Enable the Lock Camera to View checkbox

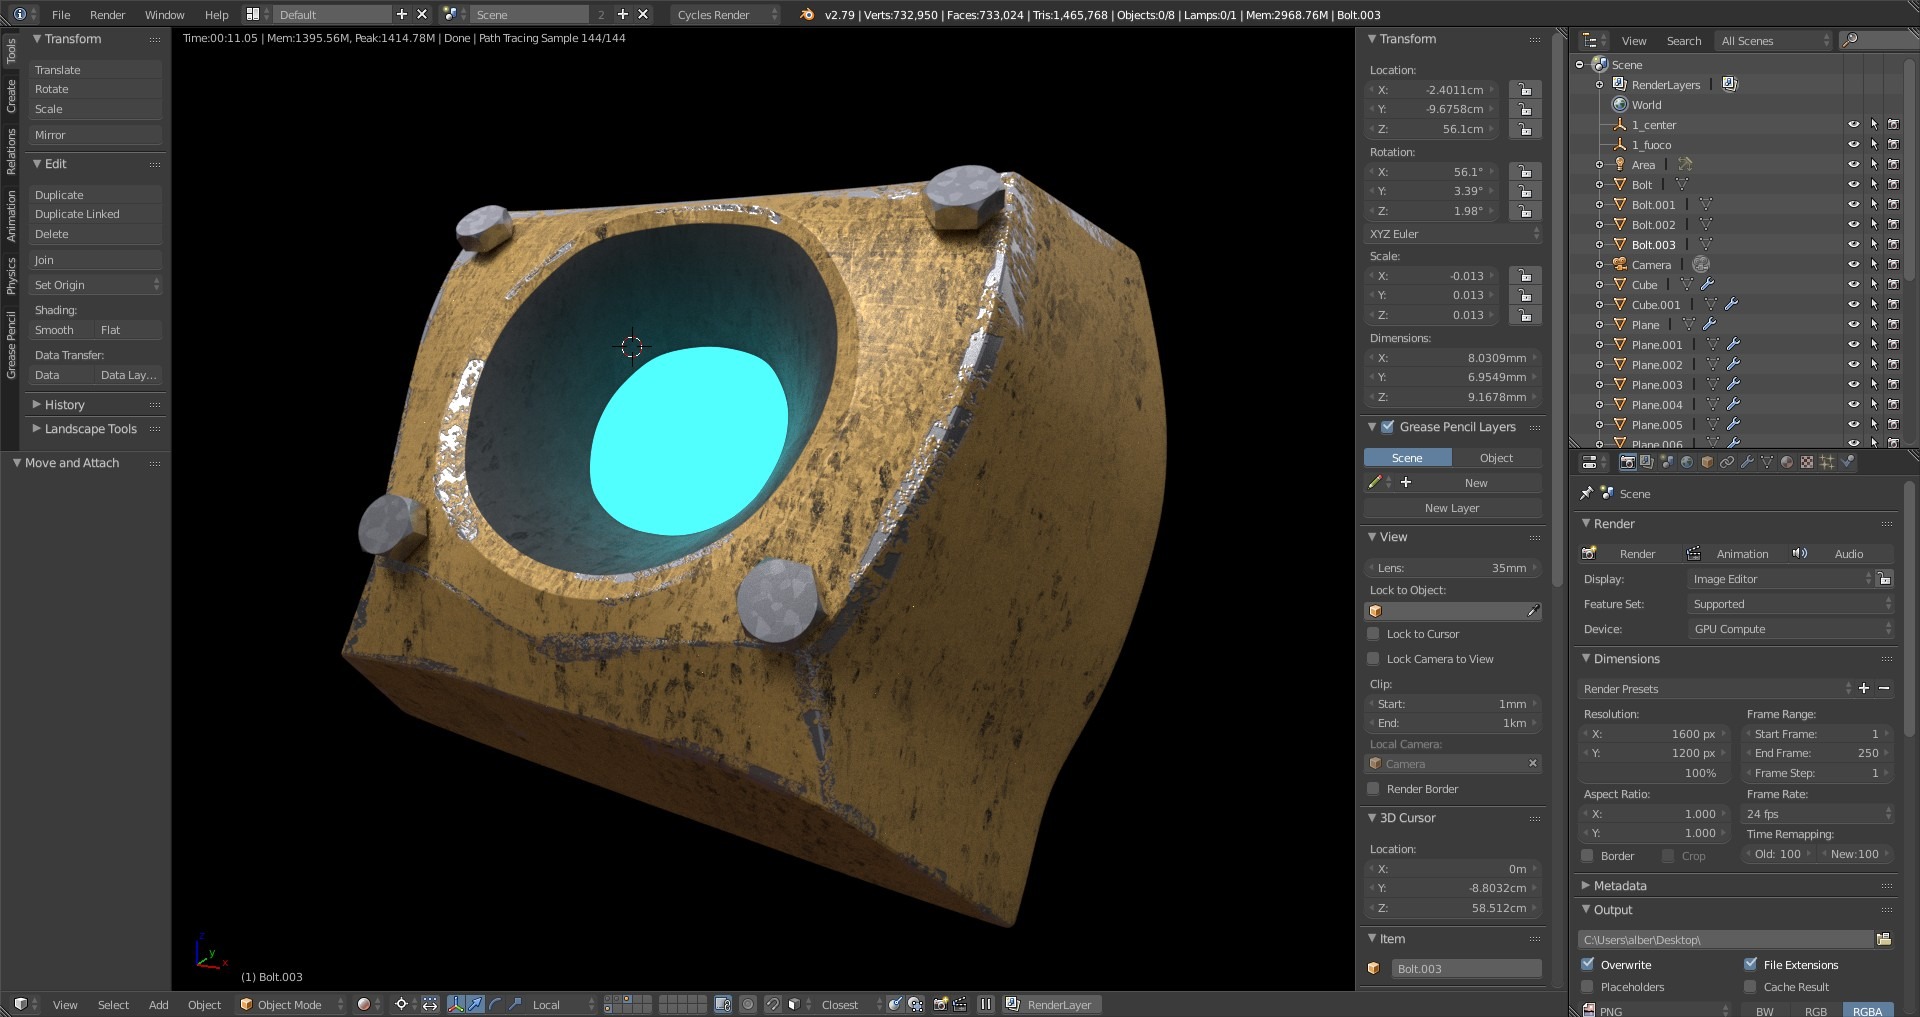[x=1373, y=659]
